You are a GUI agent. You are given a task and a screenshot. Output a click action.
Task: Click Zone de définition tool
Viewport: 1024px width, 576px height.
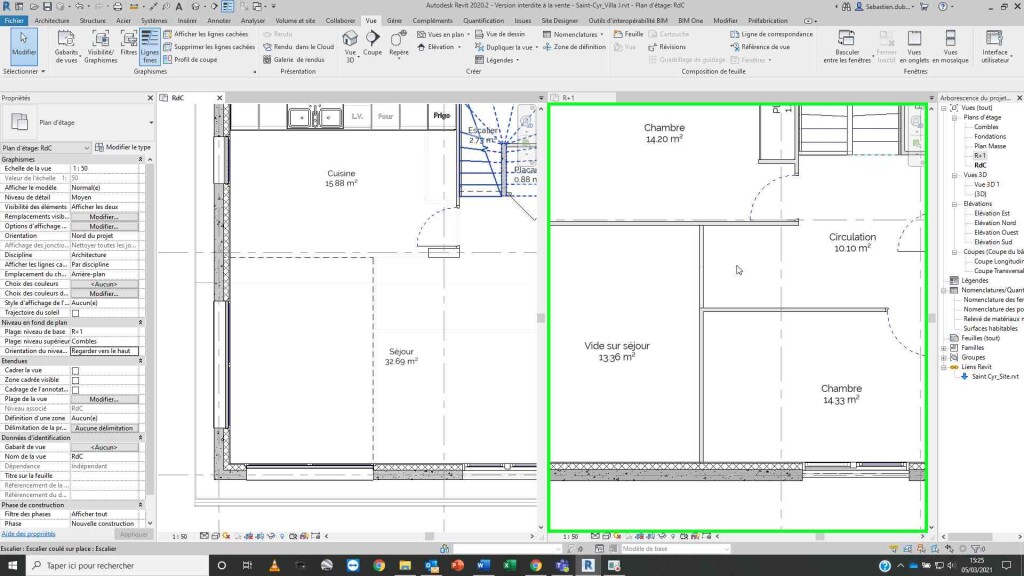tap(574, 47)
